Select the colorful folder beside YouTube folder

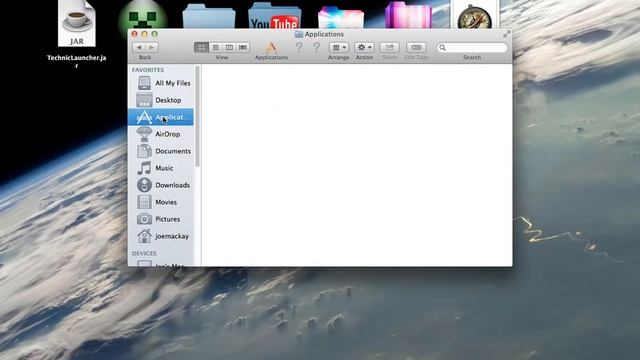[341, 17]
